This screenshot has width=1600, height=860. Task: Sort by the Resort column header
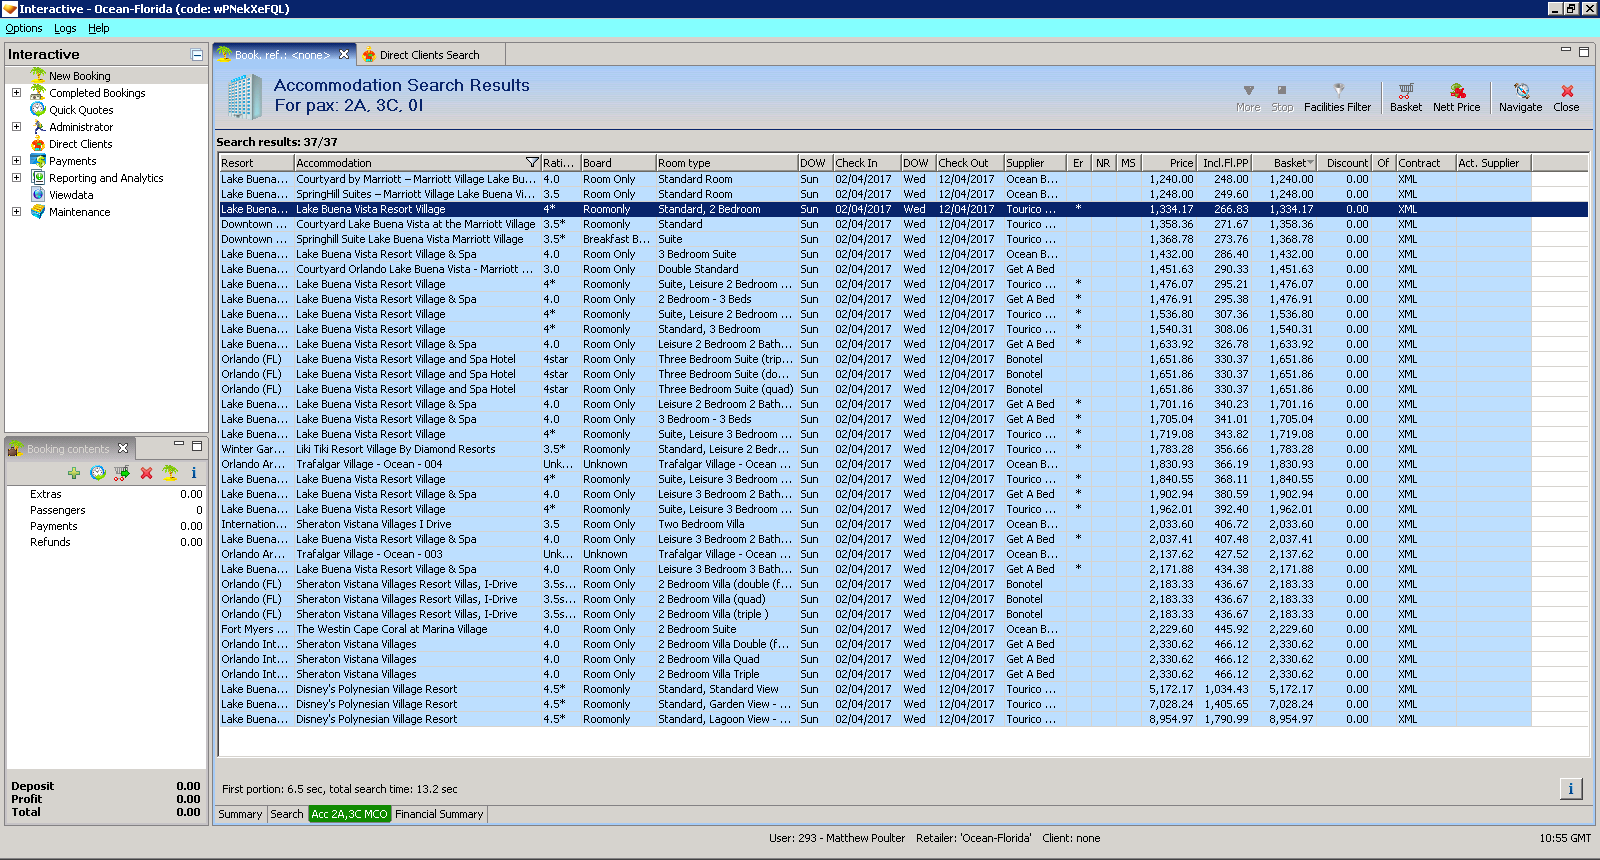[256, 163]
